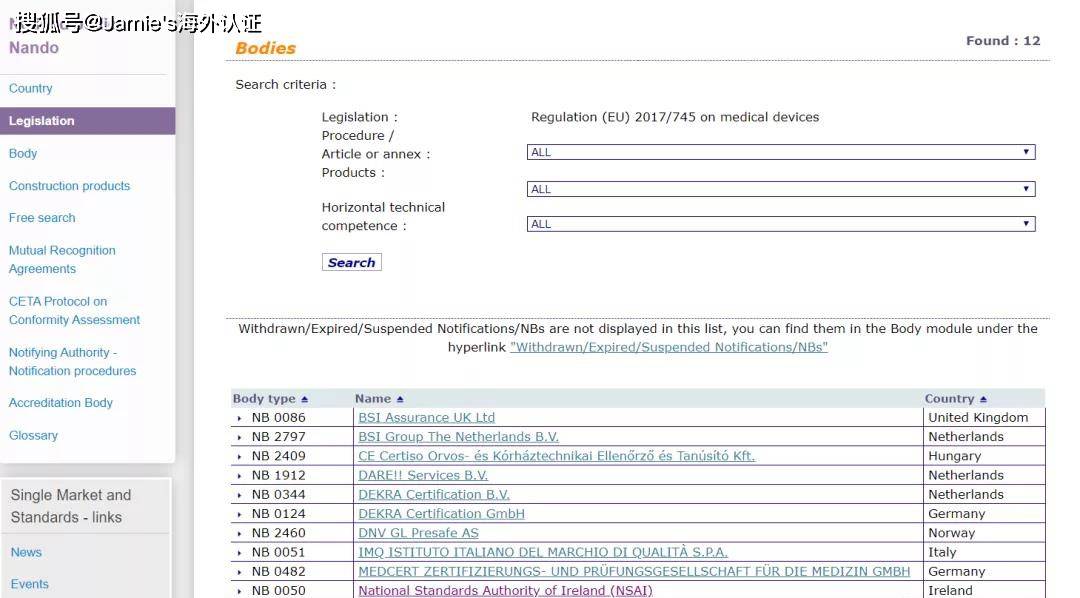Open the Products dropdown

(781, 189)
